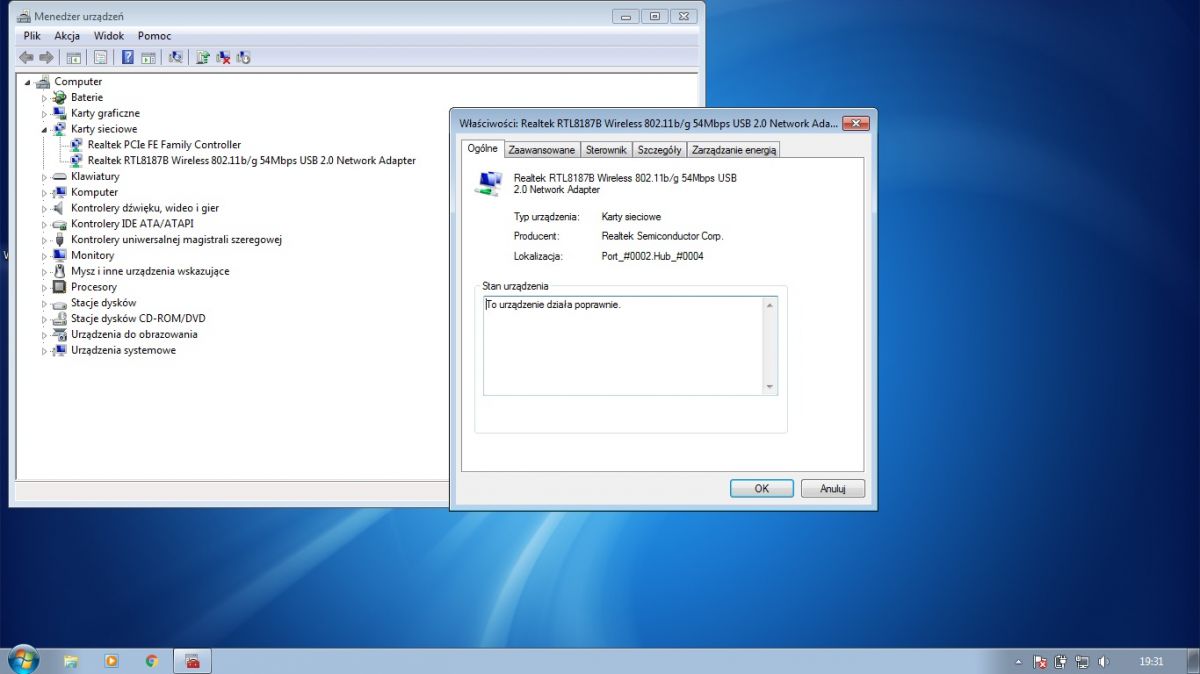
Task: Show hidden tray icons arrow
Action: [1019, 662]
